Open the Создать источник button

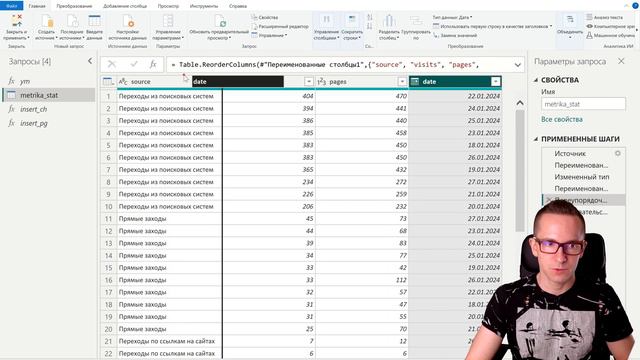point(45,27)
